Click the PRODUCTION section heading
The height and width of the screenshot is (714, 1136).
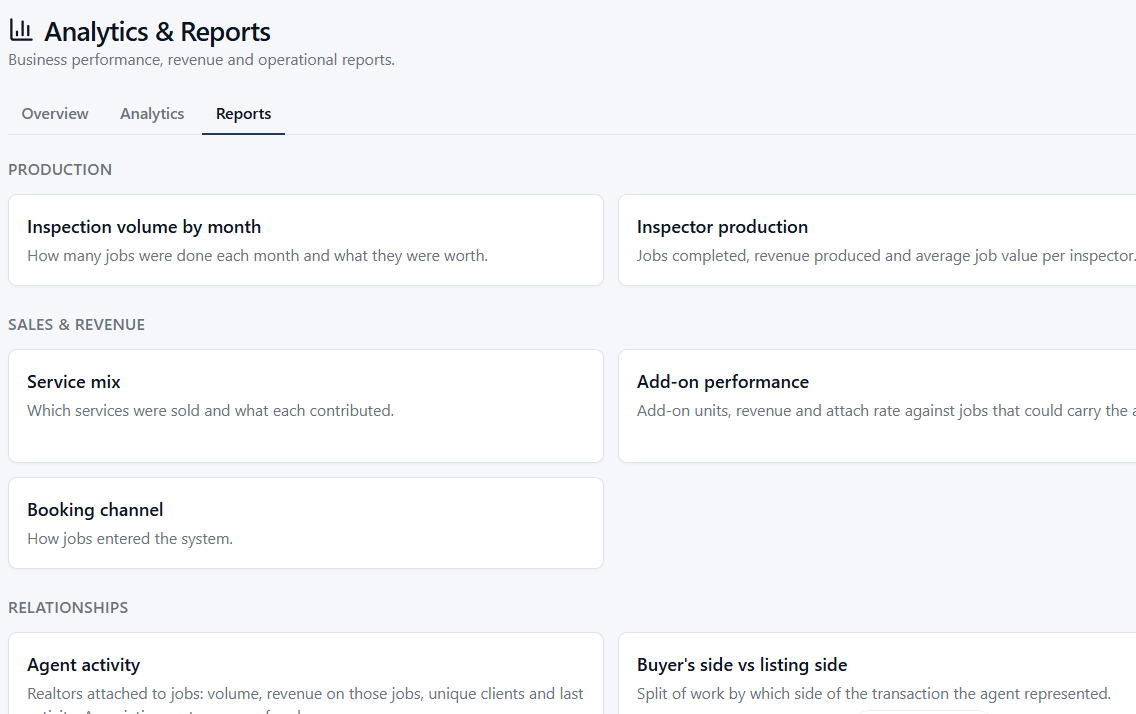coord(60,169)
